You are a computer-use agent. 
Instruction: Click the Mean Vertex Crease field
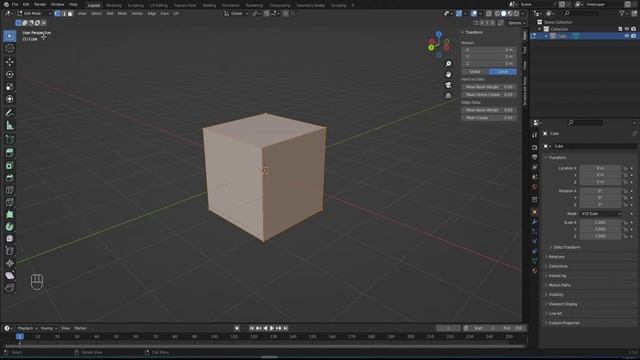pos(489,94)
